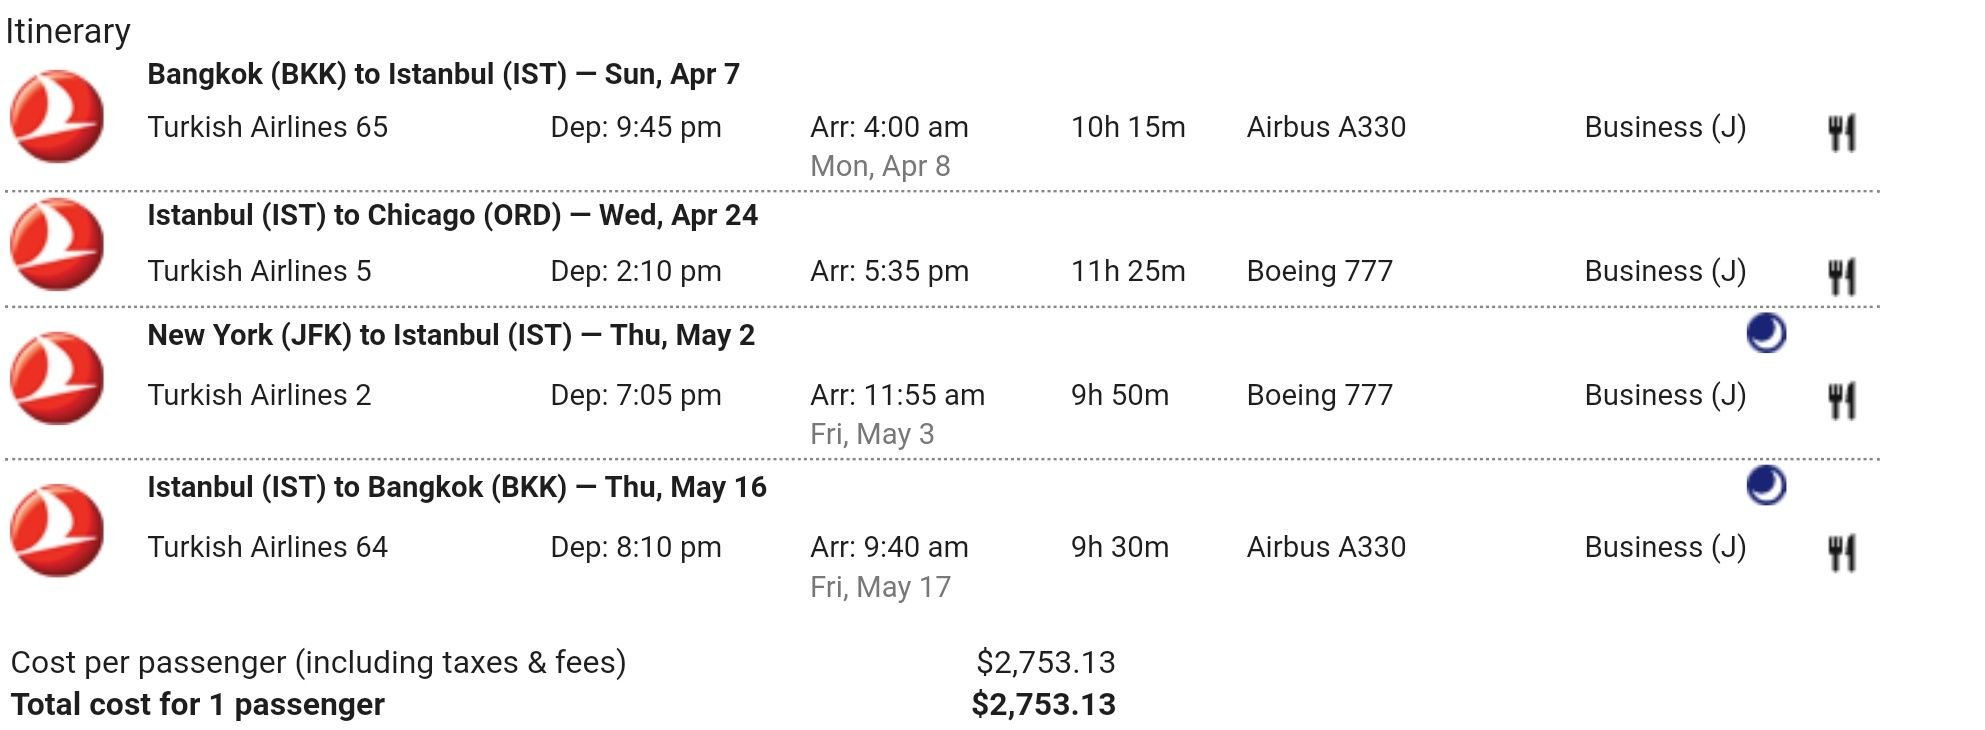This screenshot has width=1985, height=730.
Task: Click flight number Turkish Airlines 64
Action: [267, 547]
